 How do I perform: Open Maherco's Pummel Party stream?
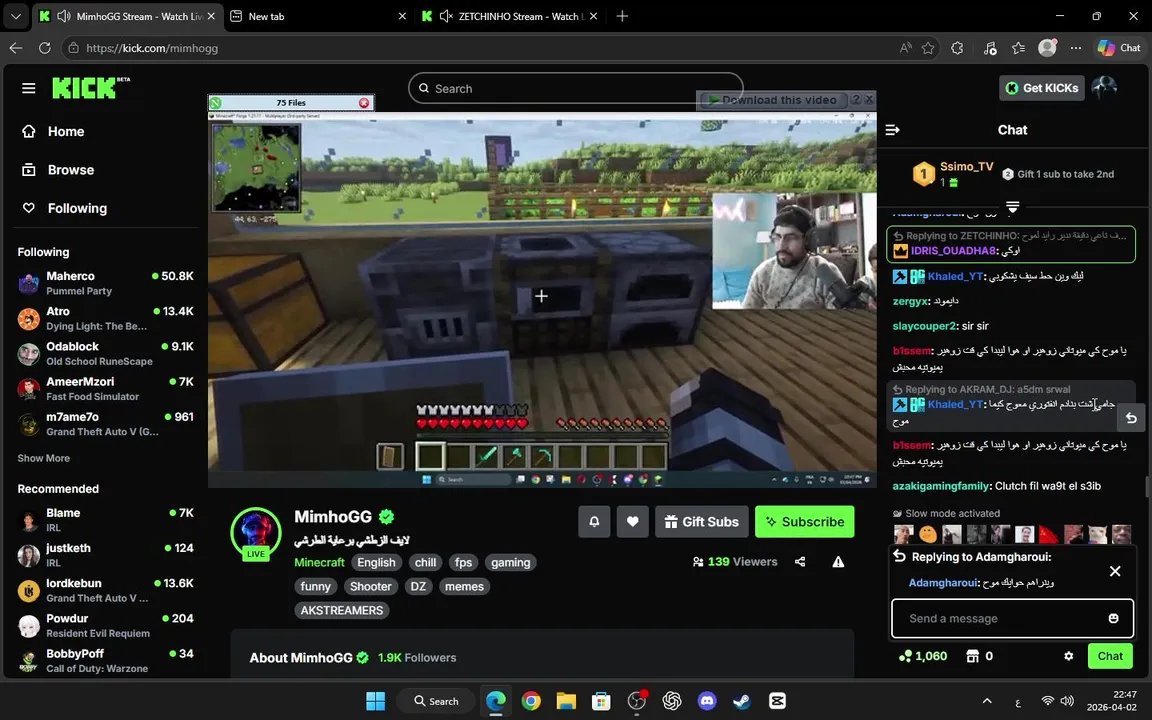[106, 283]
